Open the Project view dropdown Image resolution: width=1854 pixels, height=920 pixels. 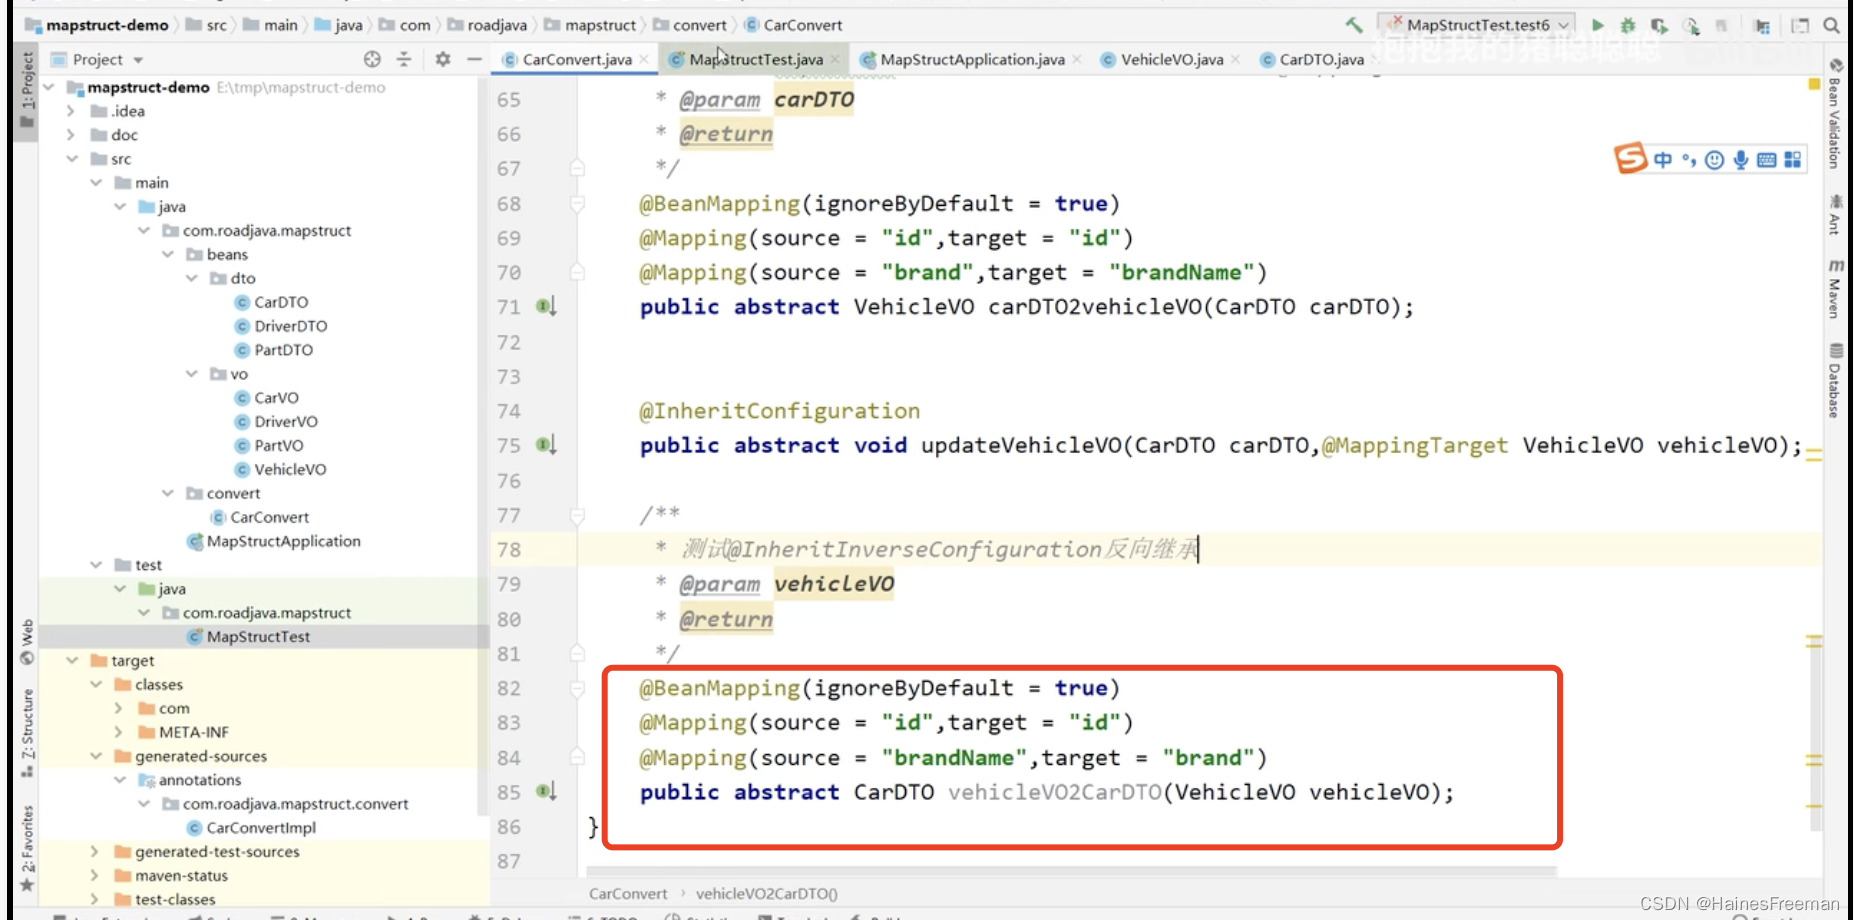[98, 60]
